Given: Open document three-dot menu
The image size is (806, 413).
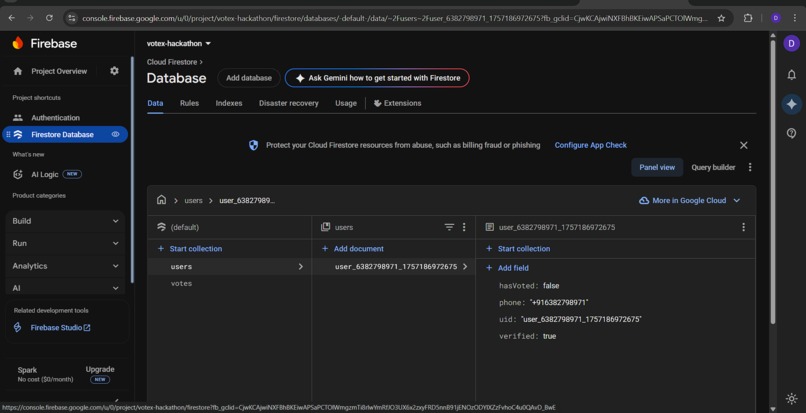Looking at the screenshot, I should (743, 227).
